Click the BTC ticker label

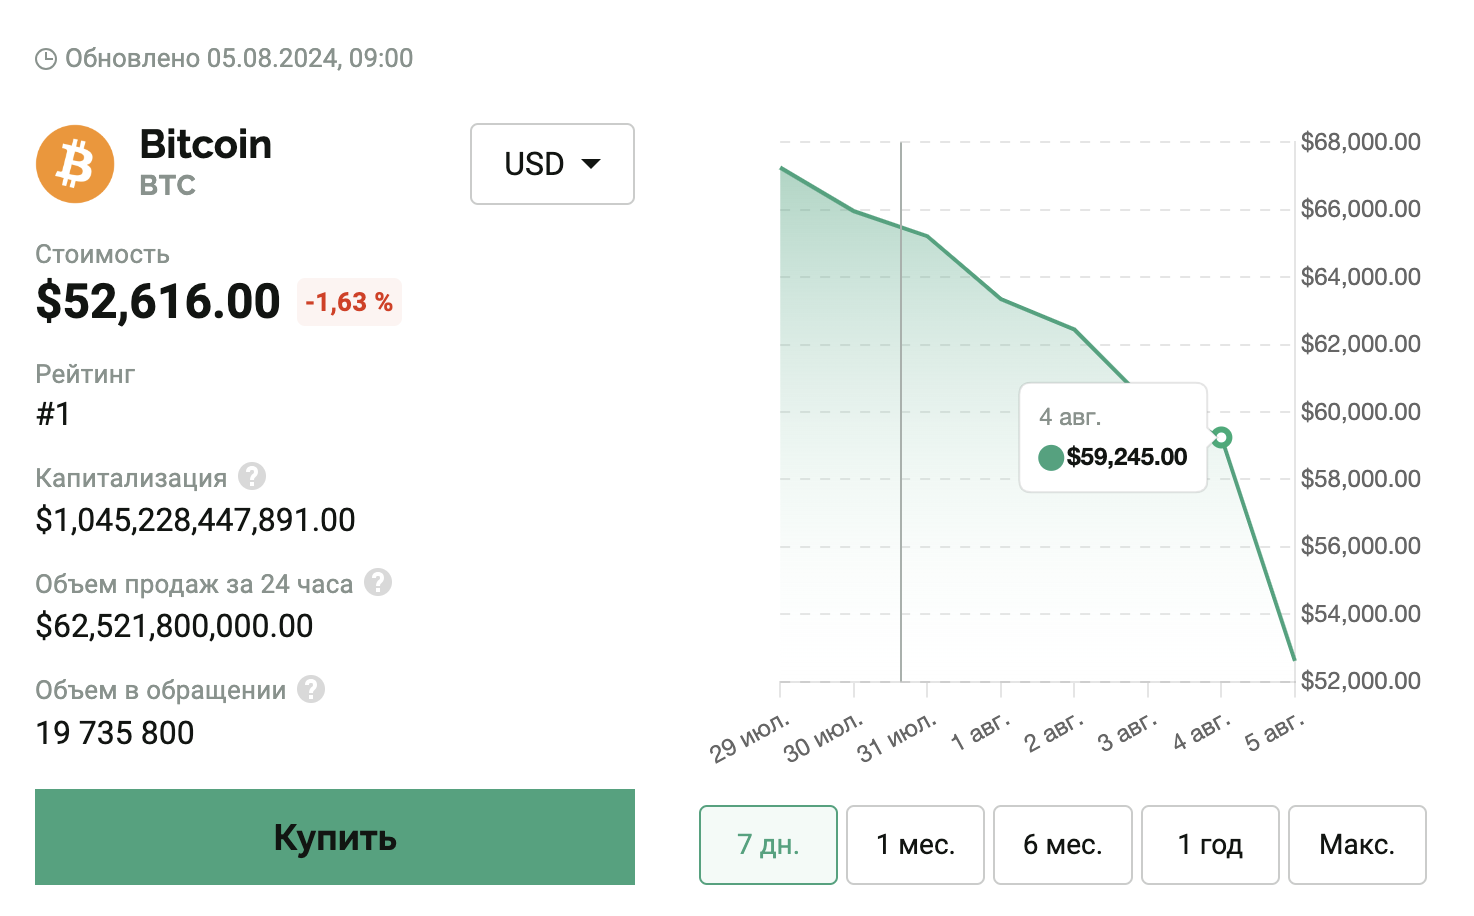coord(168,186)
